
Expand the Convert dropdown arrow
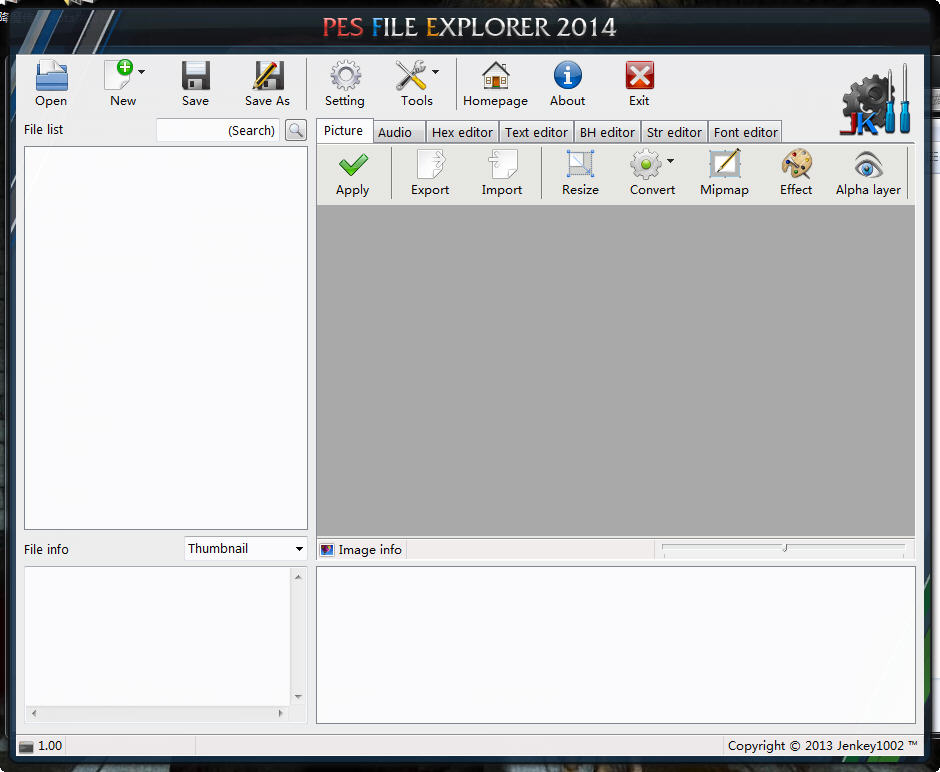click(670, 161)
